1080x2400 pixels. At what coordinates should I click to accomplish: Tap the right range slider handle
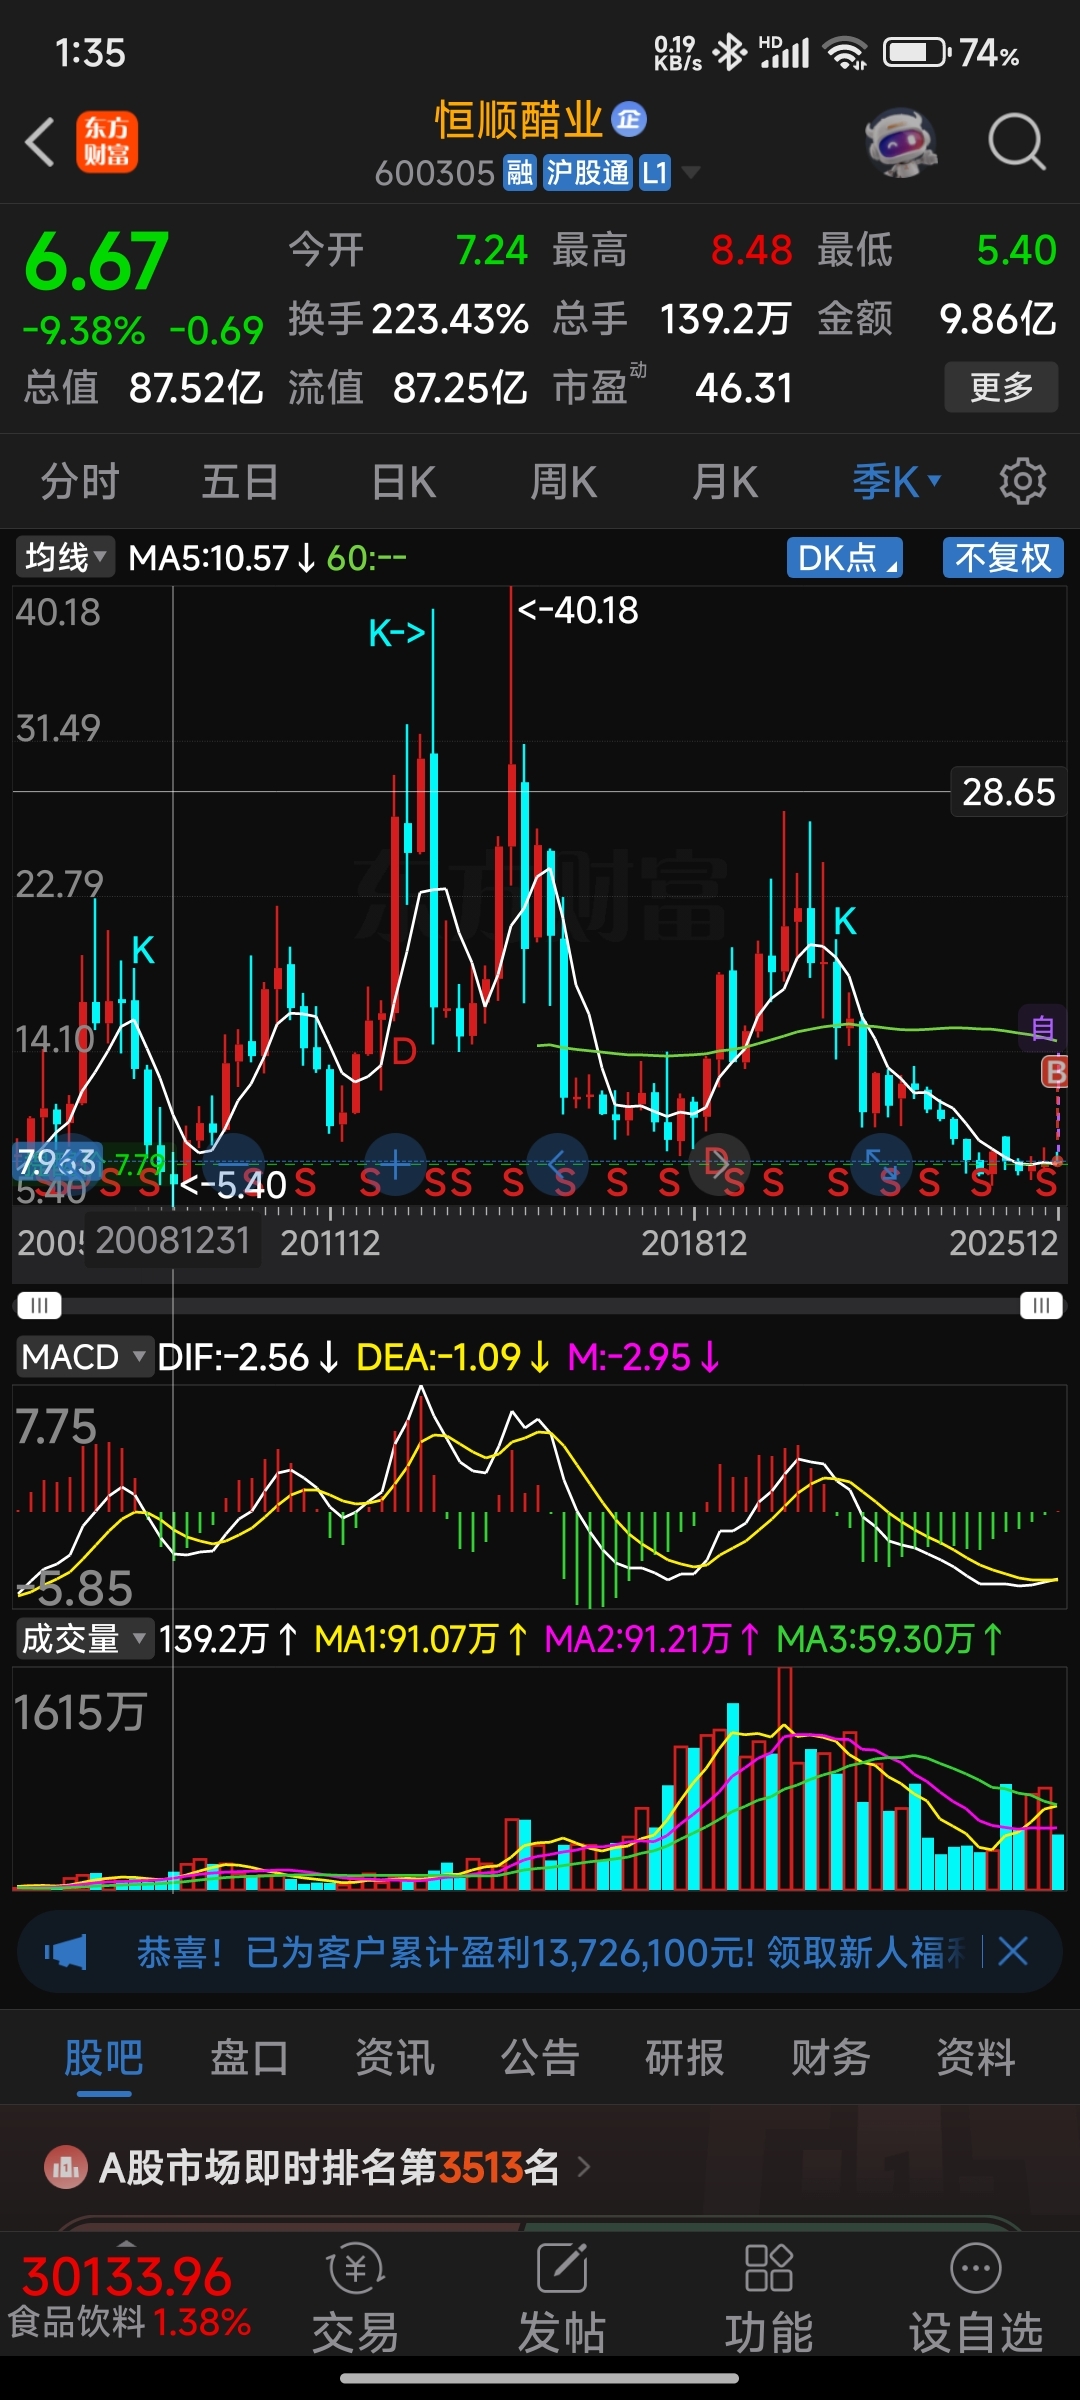1041,1305
